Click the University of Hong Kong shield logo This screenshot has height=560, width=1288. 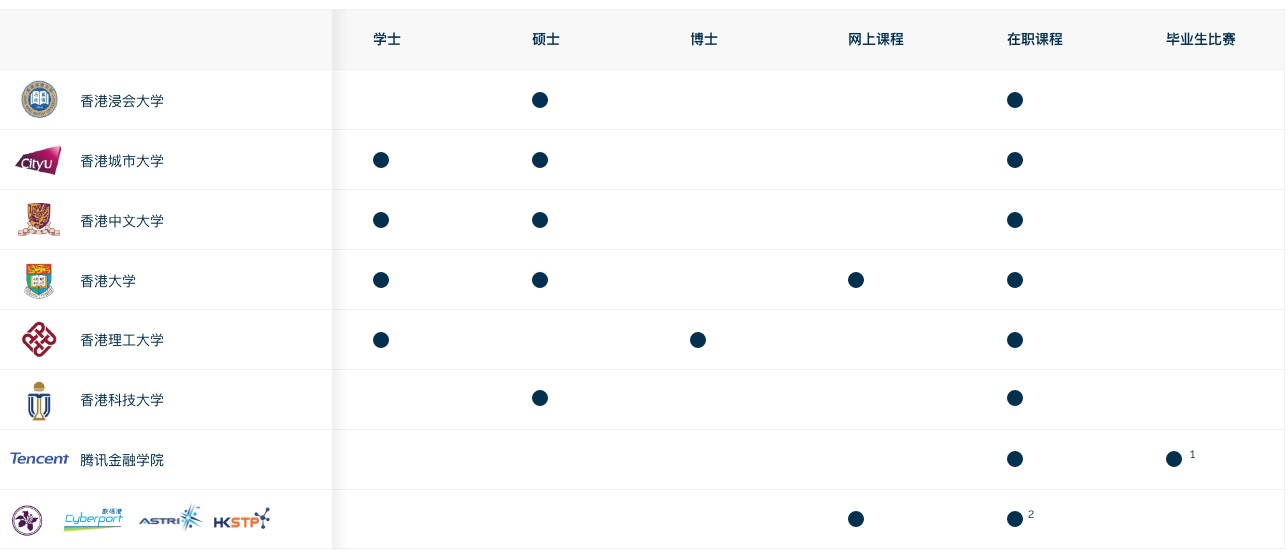(39, 280)
